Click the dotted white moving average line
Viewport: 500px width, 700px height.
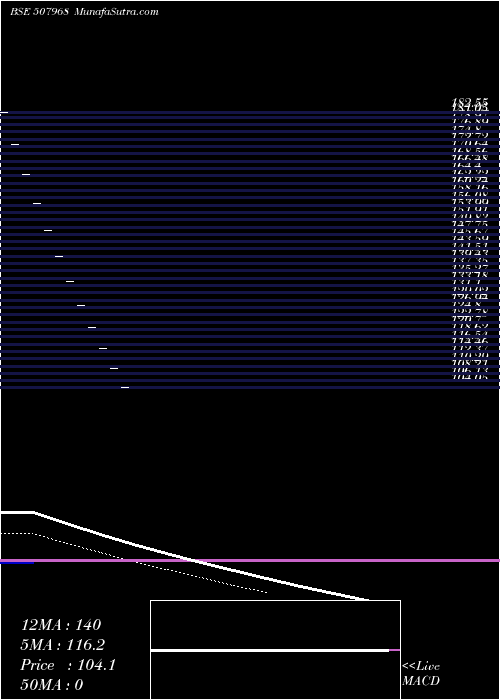pos(134,562)
